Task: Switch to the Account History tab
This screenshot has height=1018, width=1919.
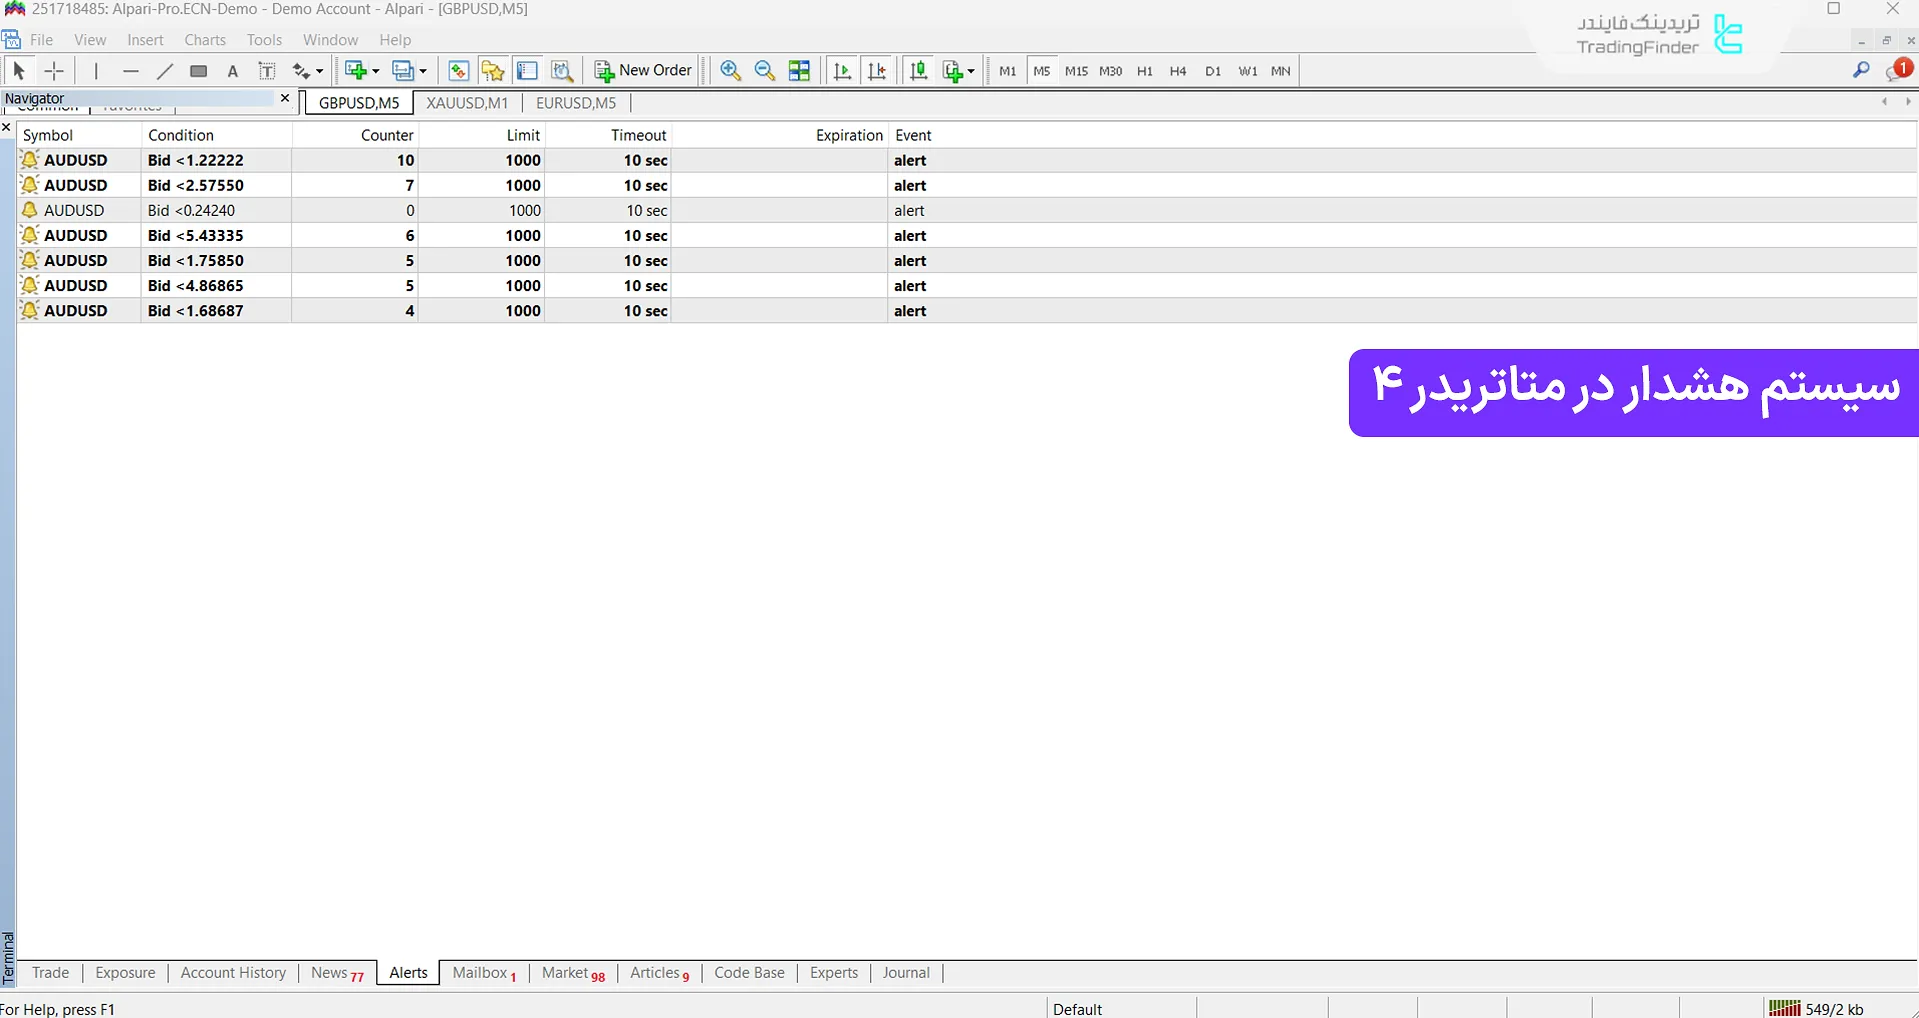Action: click(233, 973)
